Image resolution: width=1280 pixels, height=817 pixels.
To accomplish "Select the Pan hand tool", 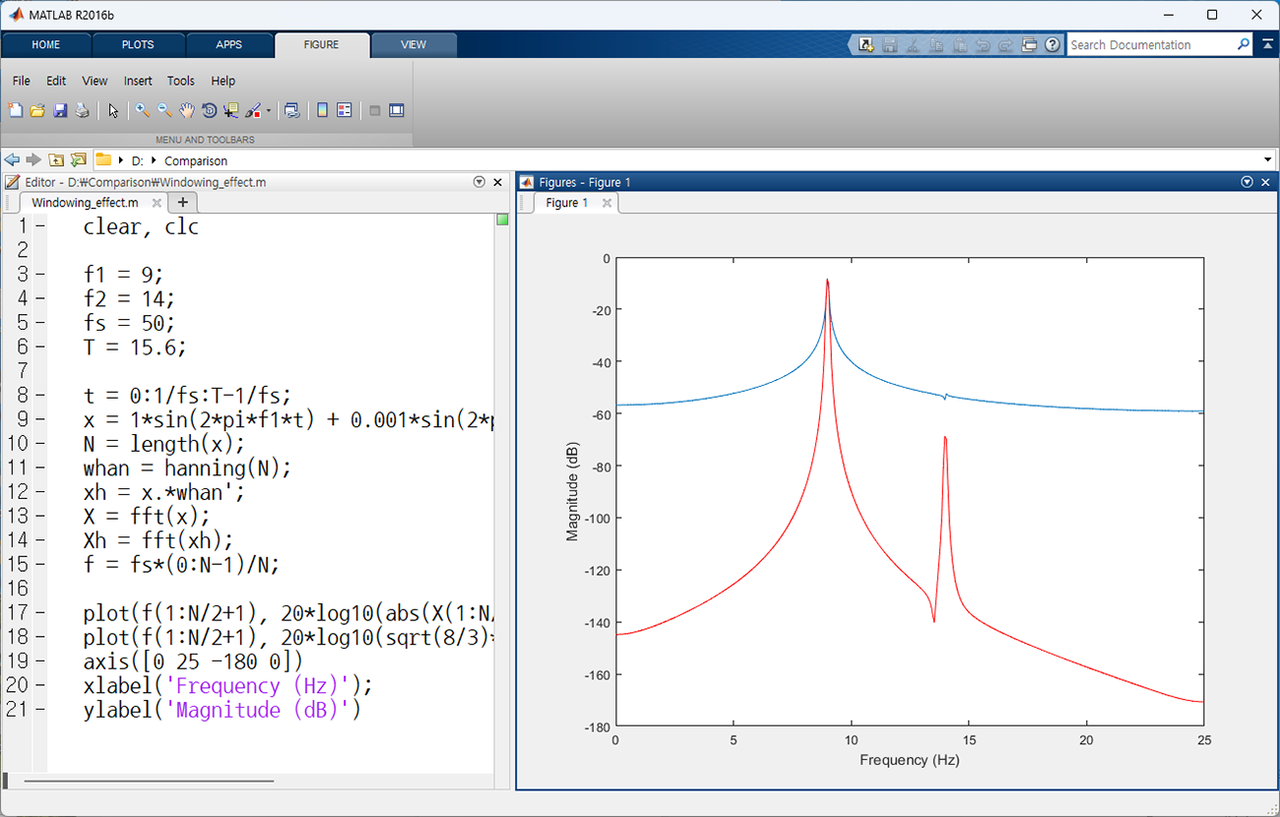I will (187, 111).
